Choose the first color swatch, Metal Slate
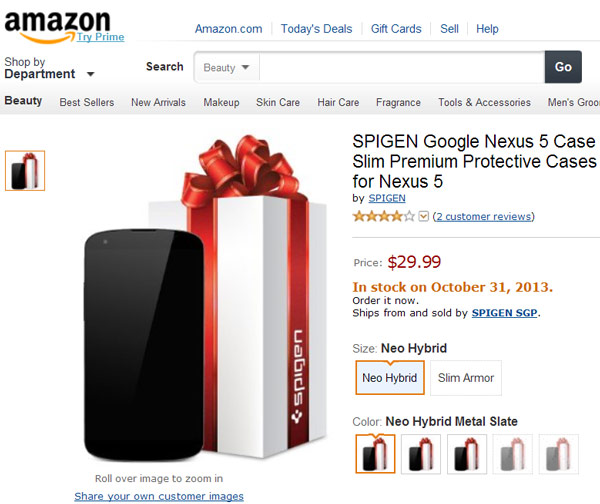This screenshot has height=504, width=600. [x=375, y=453]
